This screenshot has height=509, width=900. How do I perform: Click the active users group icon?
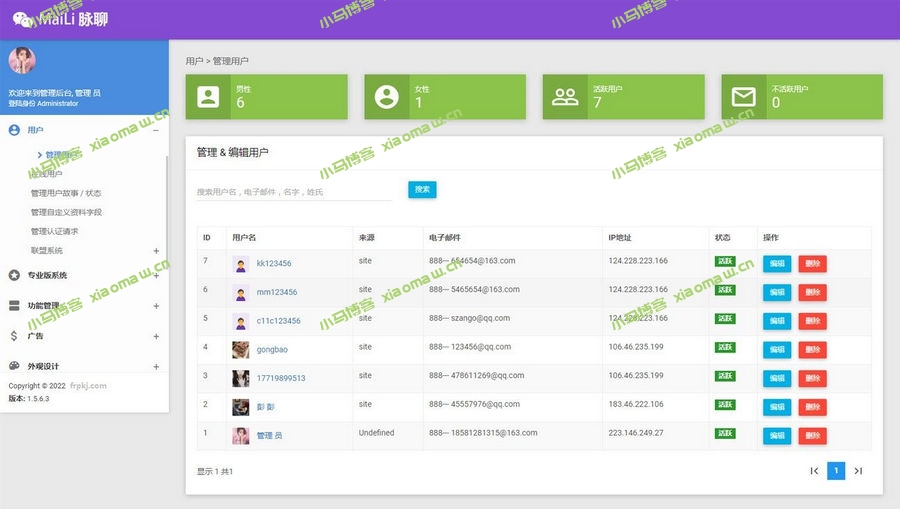[x=565, y=97]
